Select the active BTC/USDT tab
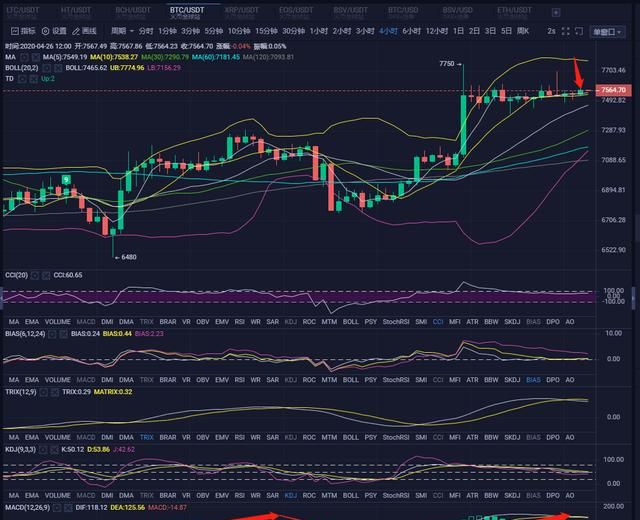 [x=187, y=12]
